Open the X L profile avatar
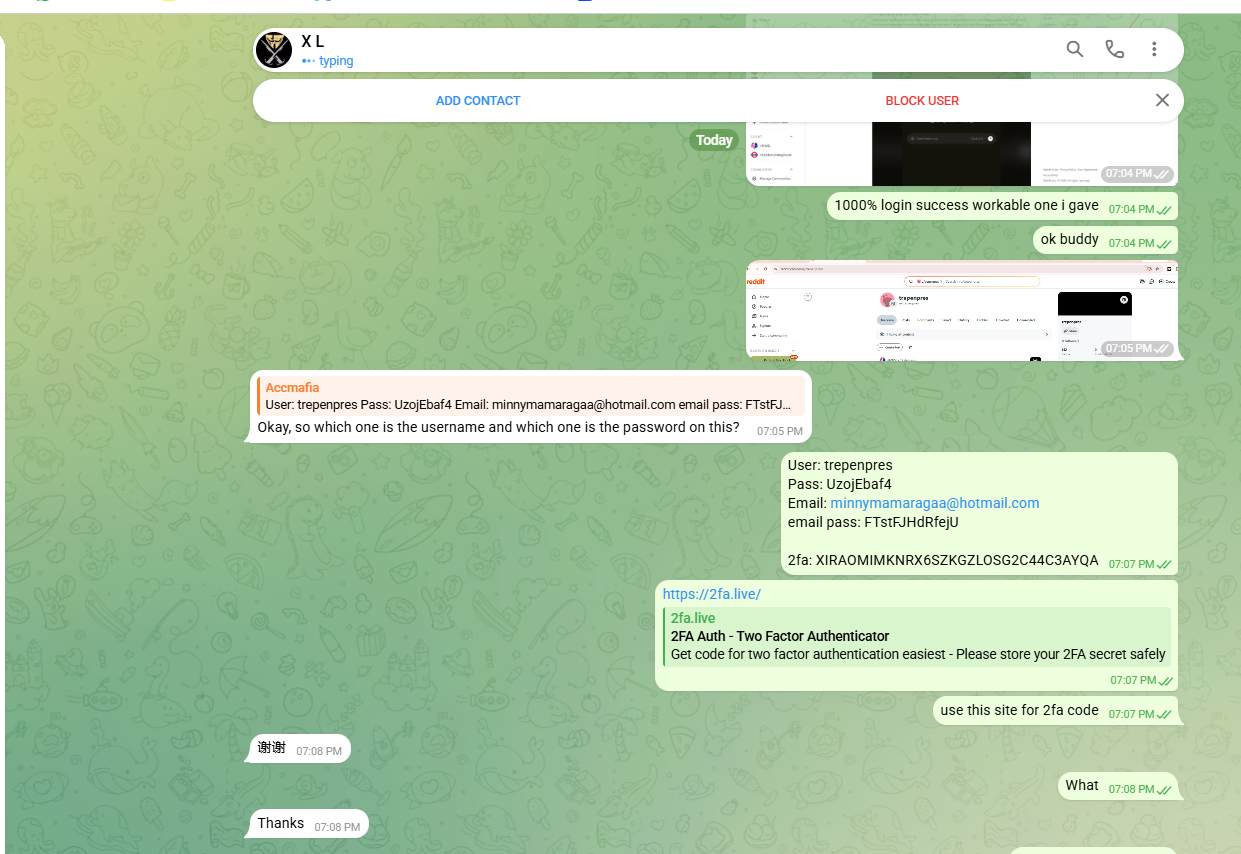 click(273, 49)
